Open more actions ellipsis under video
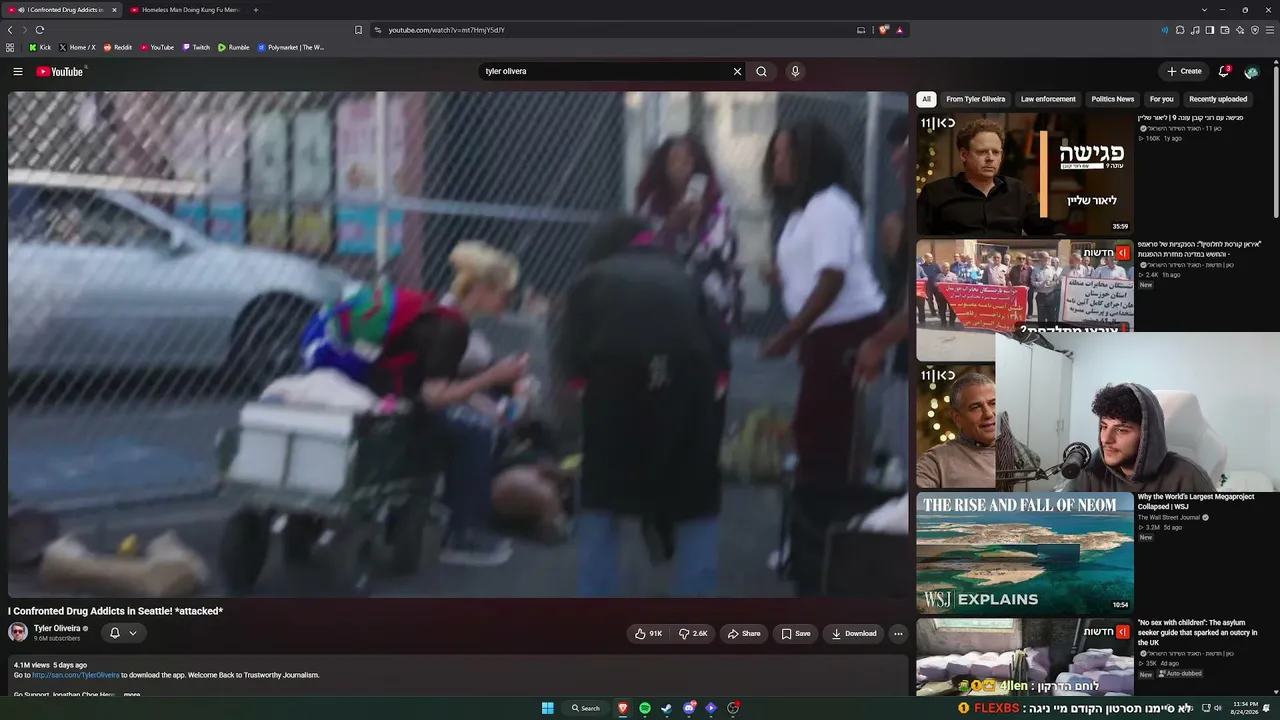This screenshot has height=720, width=1280. tap(898, 633)
